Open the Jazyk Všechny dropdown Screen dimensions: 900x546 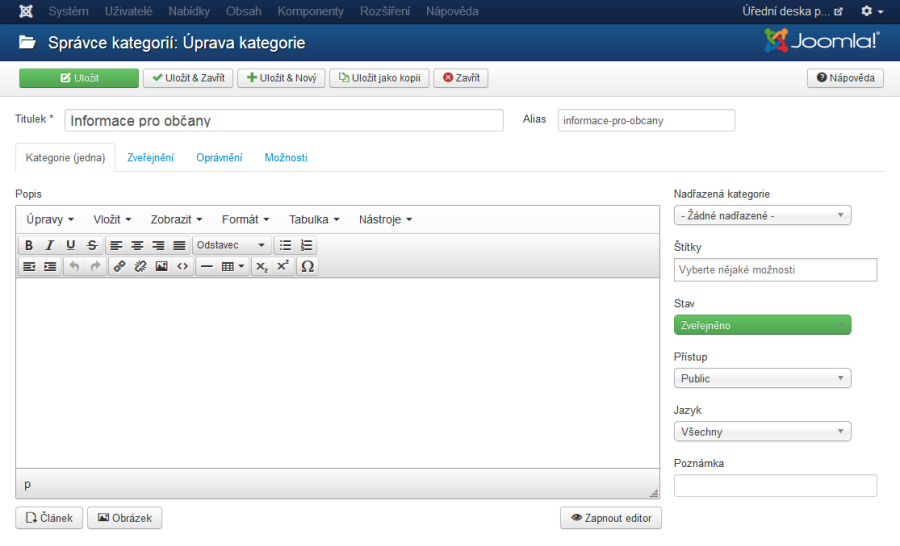[x=762, y=432]
